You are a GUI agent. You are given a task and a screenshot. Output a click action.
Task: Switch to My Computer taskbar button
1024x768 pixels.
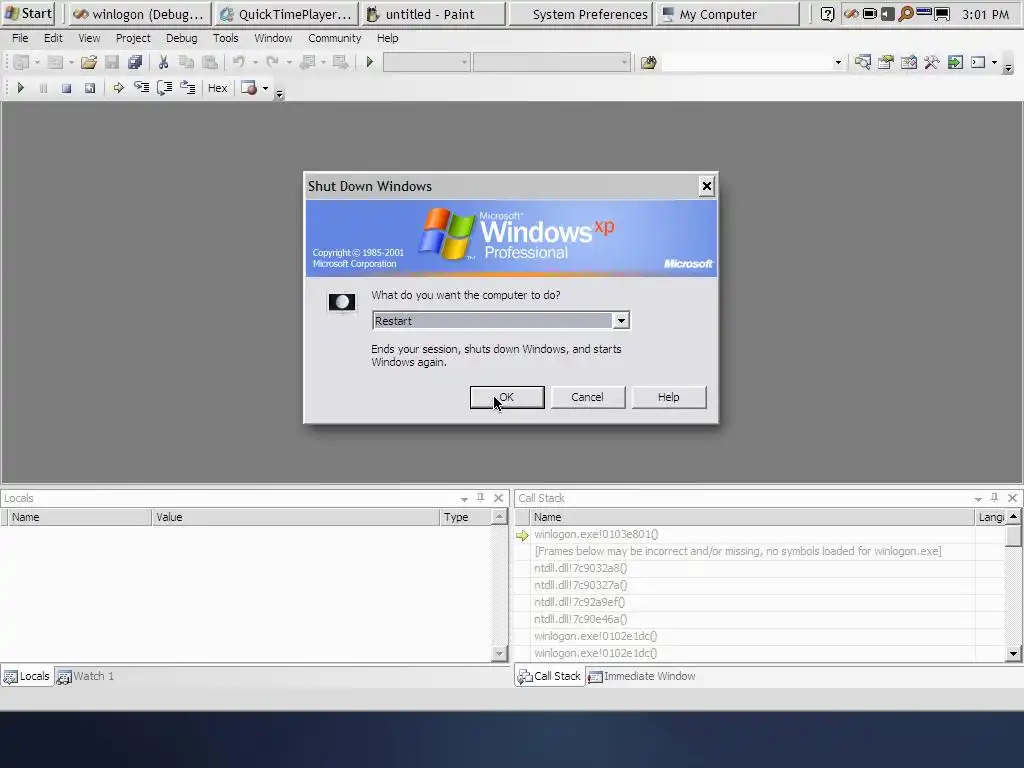(x=728, y=14)
